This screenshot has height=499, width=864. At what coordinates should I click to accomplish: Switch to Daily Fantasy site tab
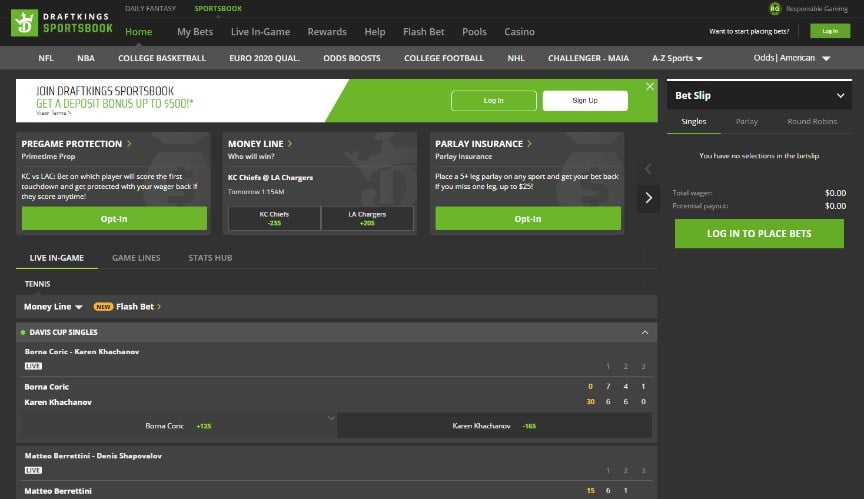pos(150,8)
